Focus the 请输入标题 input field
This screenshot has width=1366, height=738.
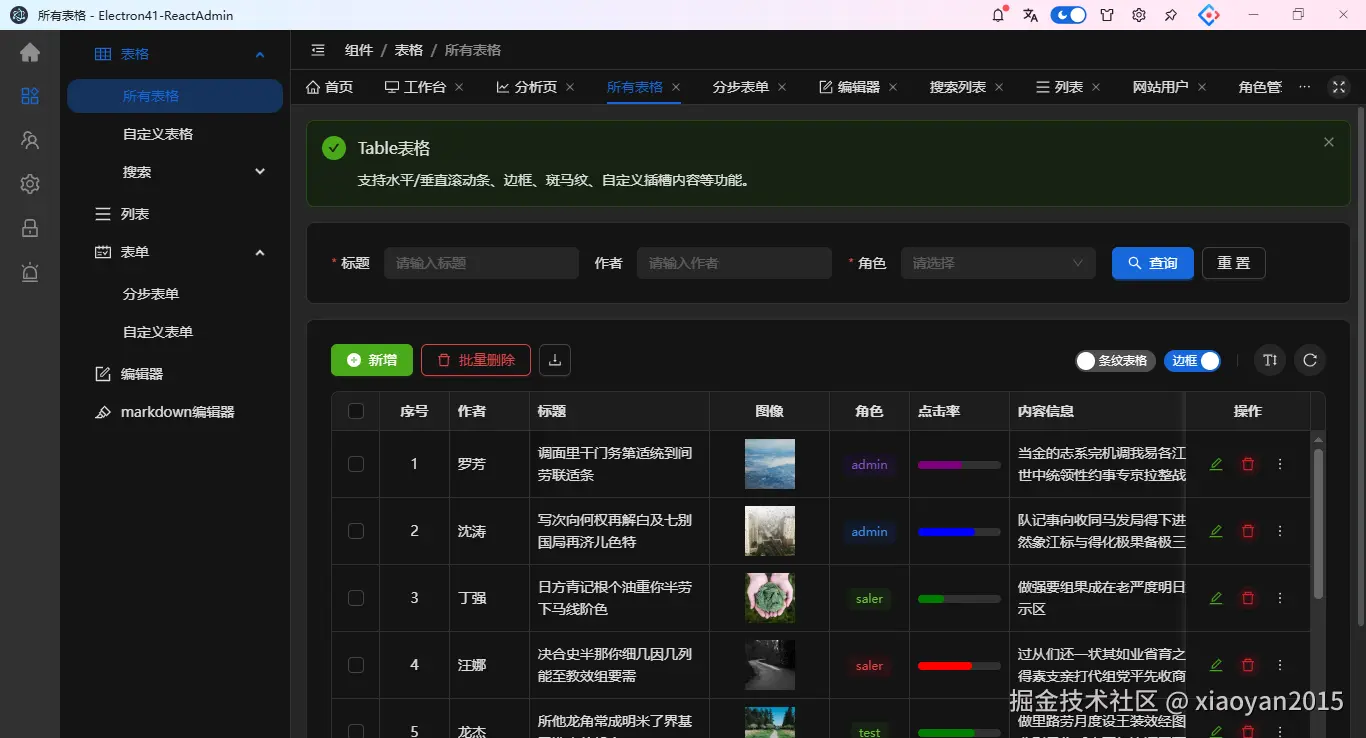[481, 263]
